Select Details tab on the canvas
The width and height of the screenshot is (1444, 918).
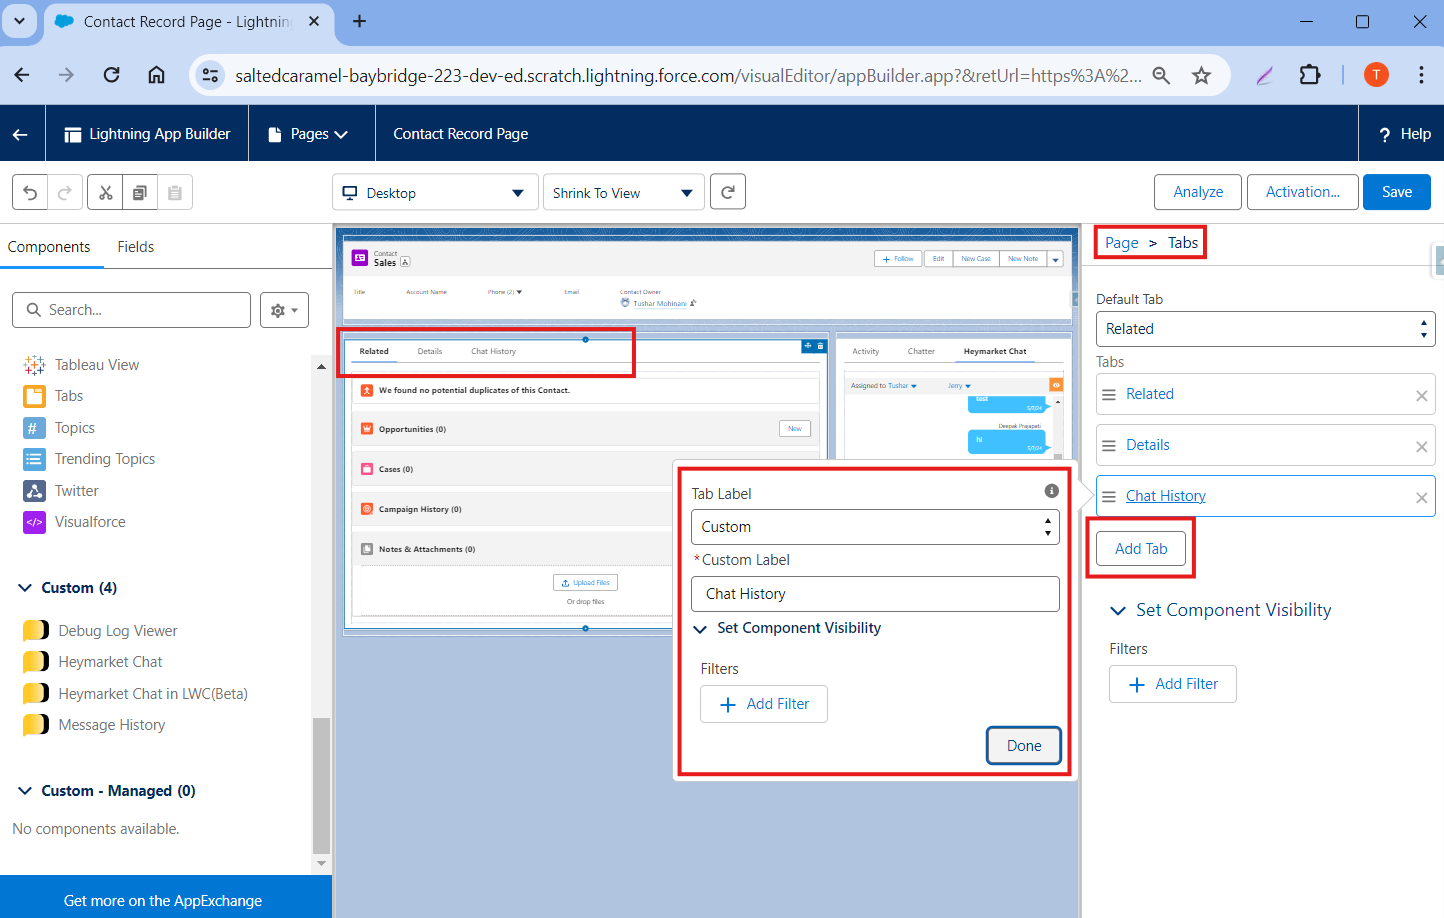[x=430, y=351]
